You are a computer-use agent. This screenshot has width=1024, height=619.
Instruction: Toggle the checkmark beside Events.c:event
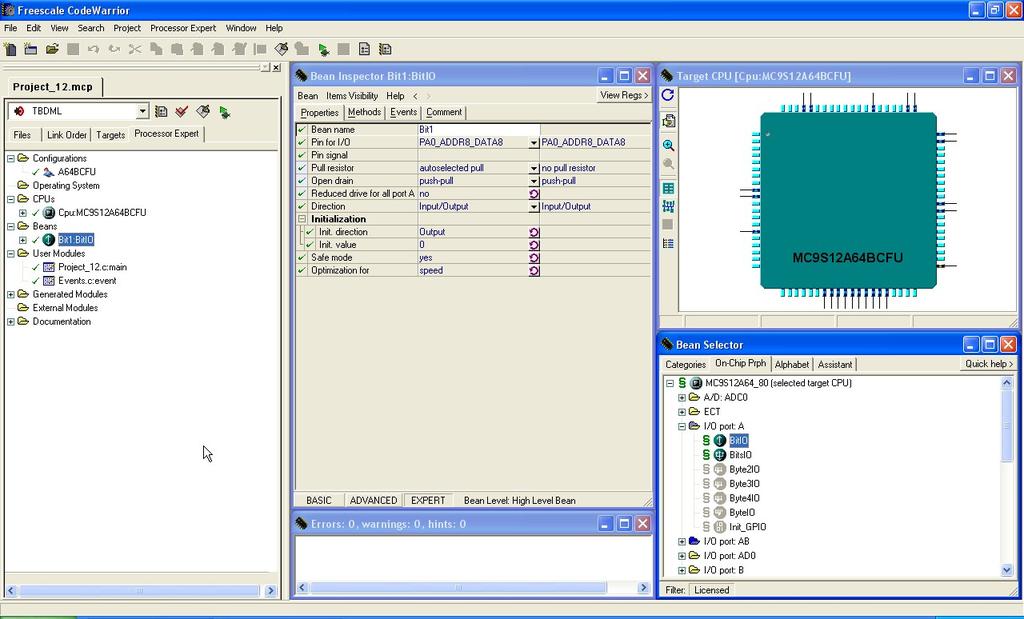pyautogui.click(x=35, y=281)
